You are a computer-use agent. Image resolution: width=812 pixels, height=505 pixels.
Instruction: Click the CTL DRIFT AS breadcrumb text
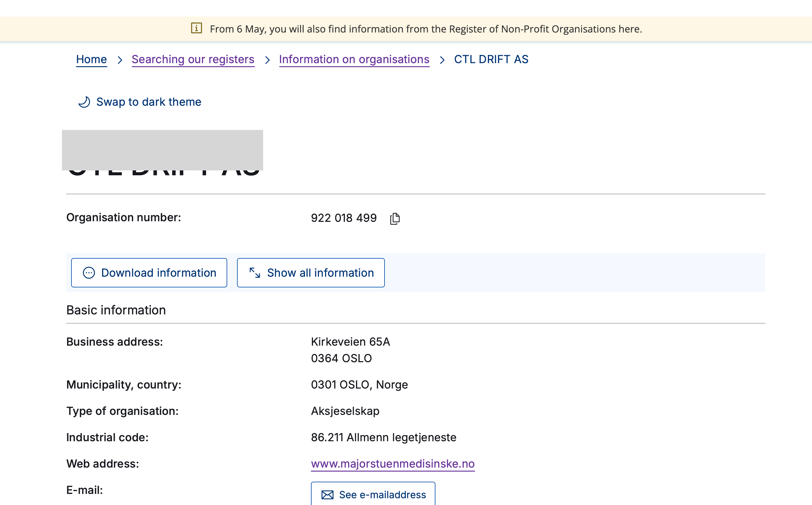click(x=491, y=60)
